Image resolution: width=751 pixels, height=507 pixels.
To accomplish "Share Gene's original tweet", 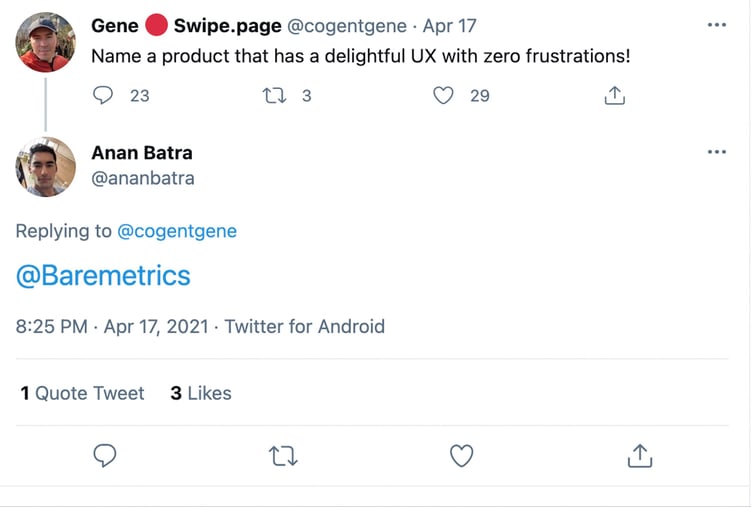I will (615, 95).
